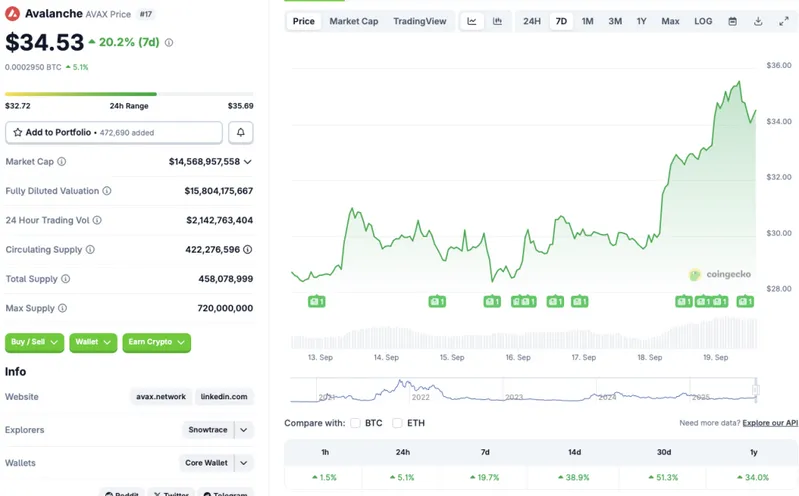Click the Avalanche logo icon
This screenshot has height=496, width=799.
pyautogui.click(x=12, y=14)
